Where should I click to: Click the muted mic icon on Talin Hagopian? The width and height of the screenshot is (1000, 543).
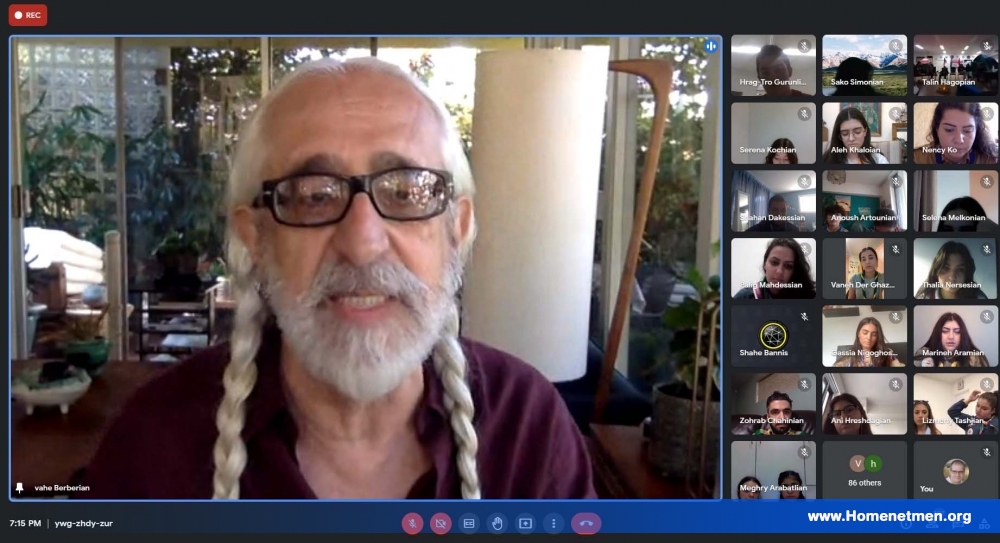coord(987,46)
